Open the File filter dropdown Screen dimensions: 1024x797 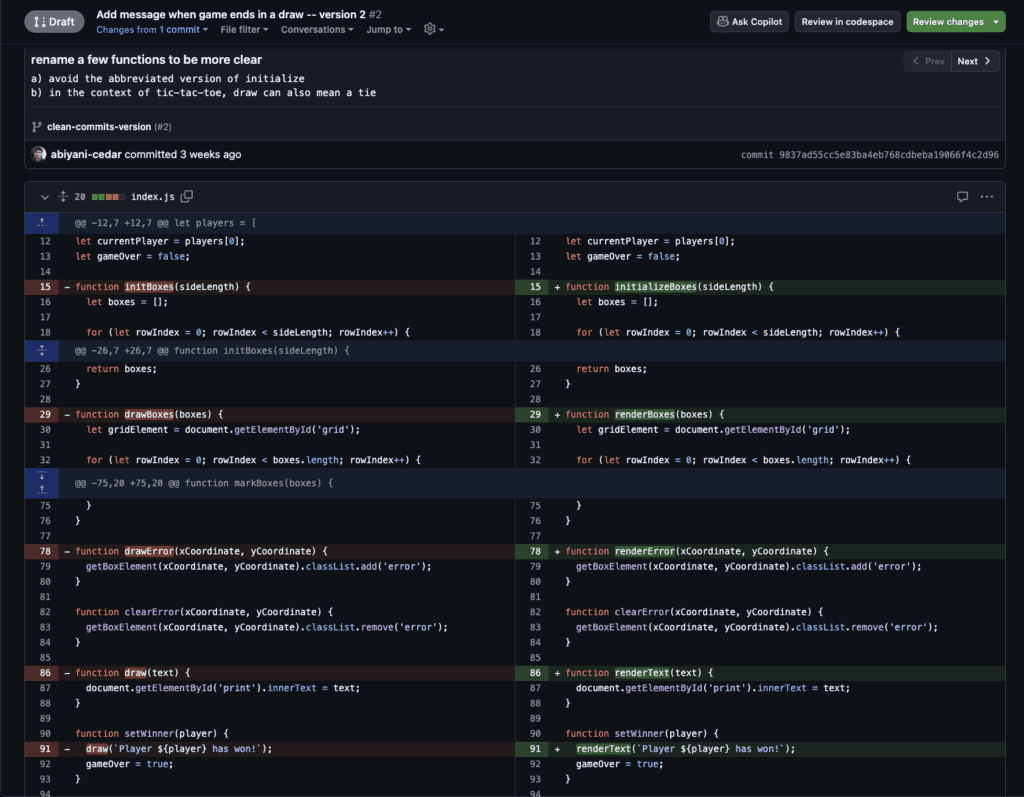click(246, 30)
